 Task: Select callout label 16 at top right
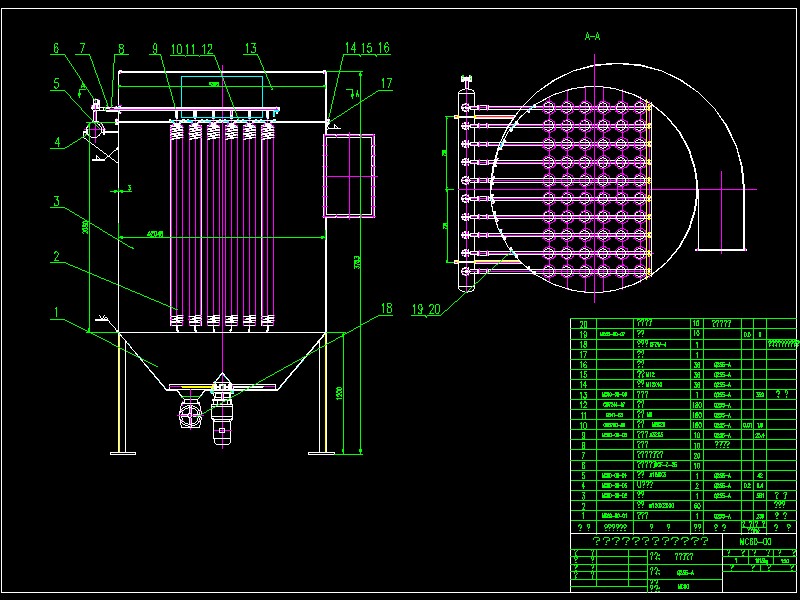[x=384, y=47]
